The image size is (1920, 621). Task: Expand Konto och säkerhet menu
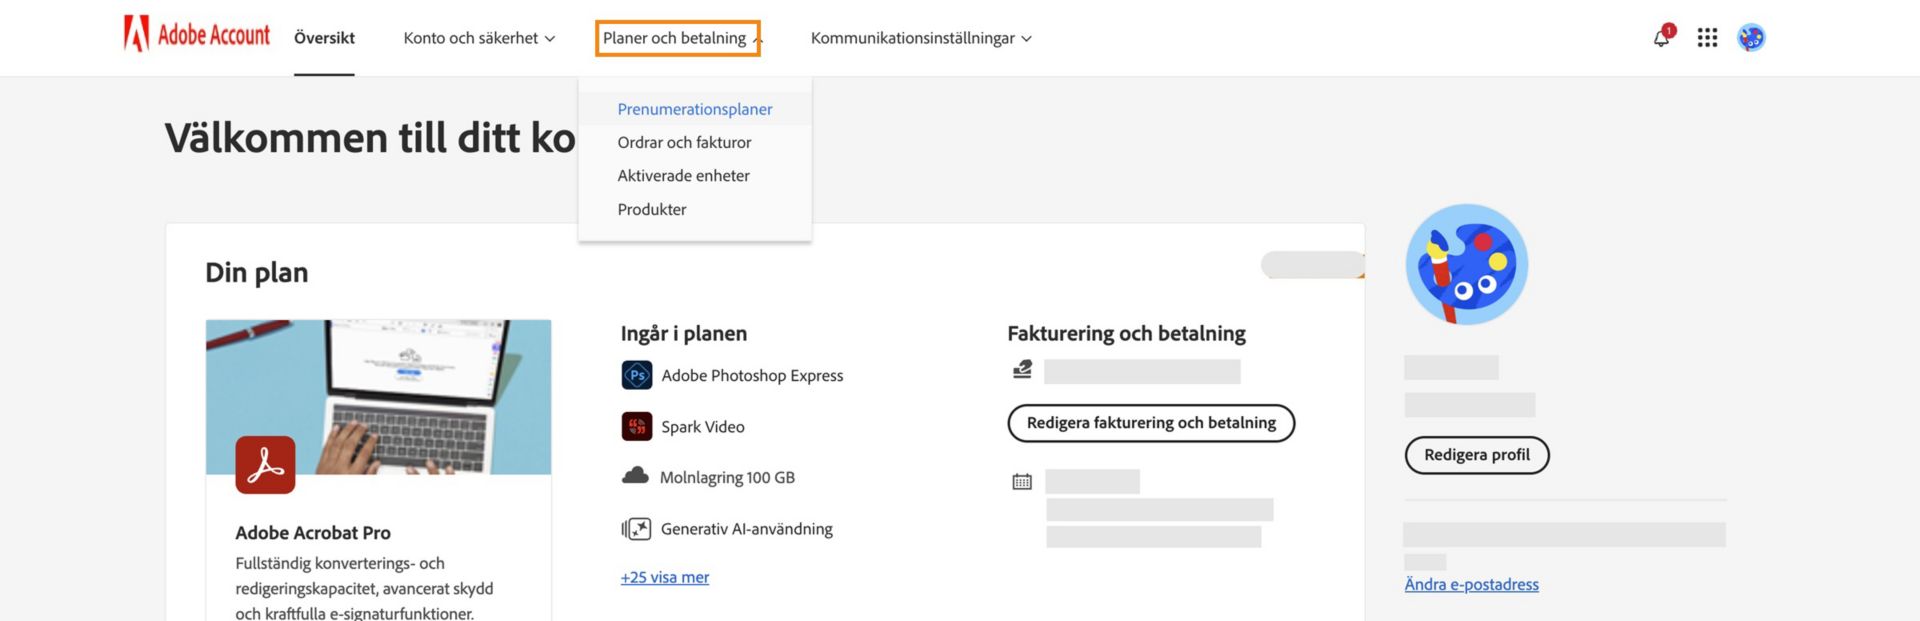point(479,38)
